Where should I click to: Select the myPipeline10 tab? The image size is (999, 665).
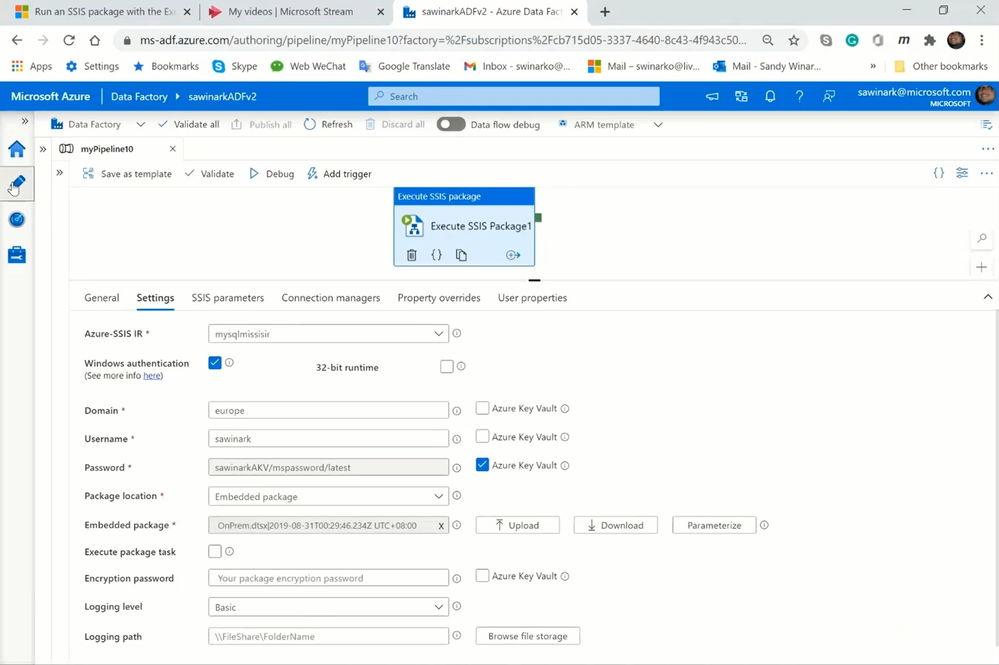point(107,149)
